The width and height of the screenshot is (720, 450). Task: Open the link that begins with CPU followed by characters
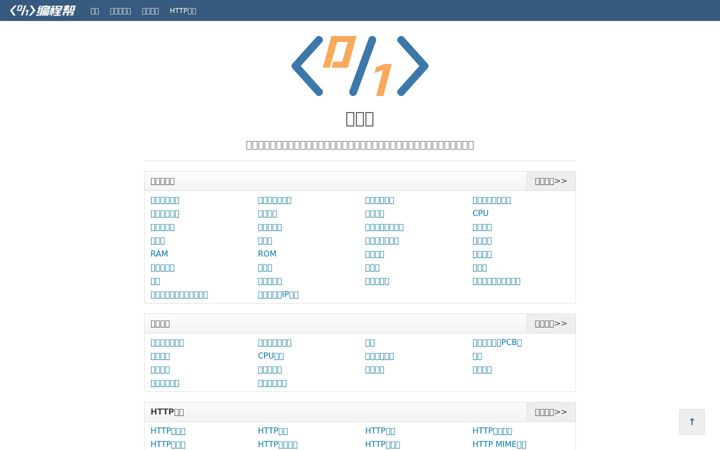[271, 356]
